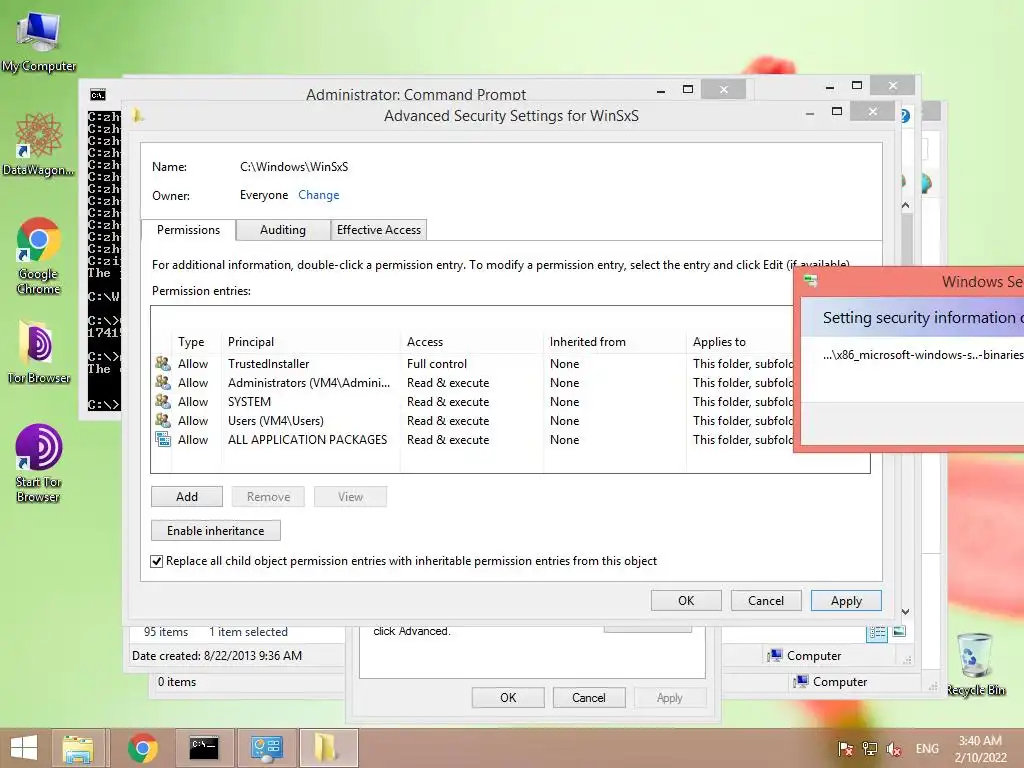
Task: Click the SYSTEM entry user icon
Action: point(163,401)
